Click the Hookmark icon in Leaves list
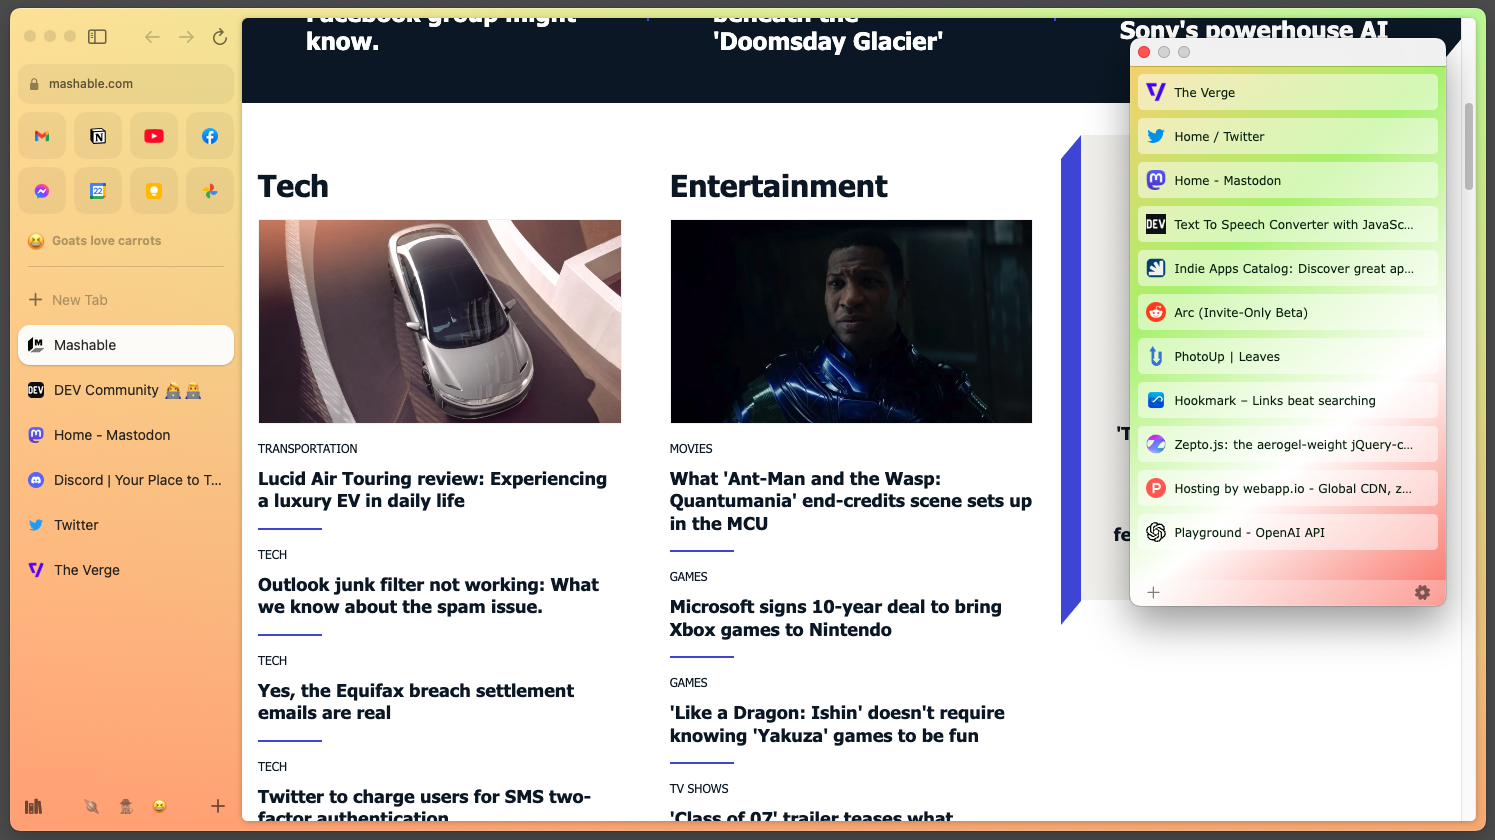 click(x=1156, y=401)
